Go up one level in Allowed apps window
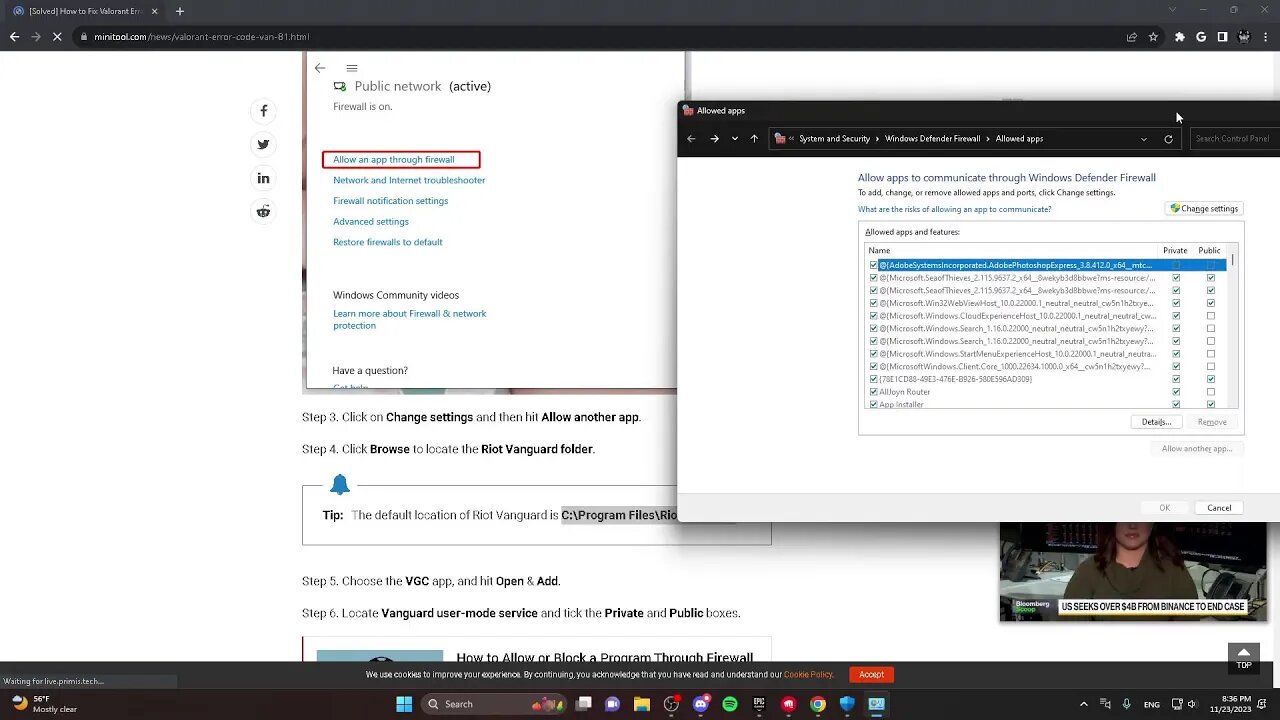This screenshot has height=720, width=1280. point(754,139)
